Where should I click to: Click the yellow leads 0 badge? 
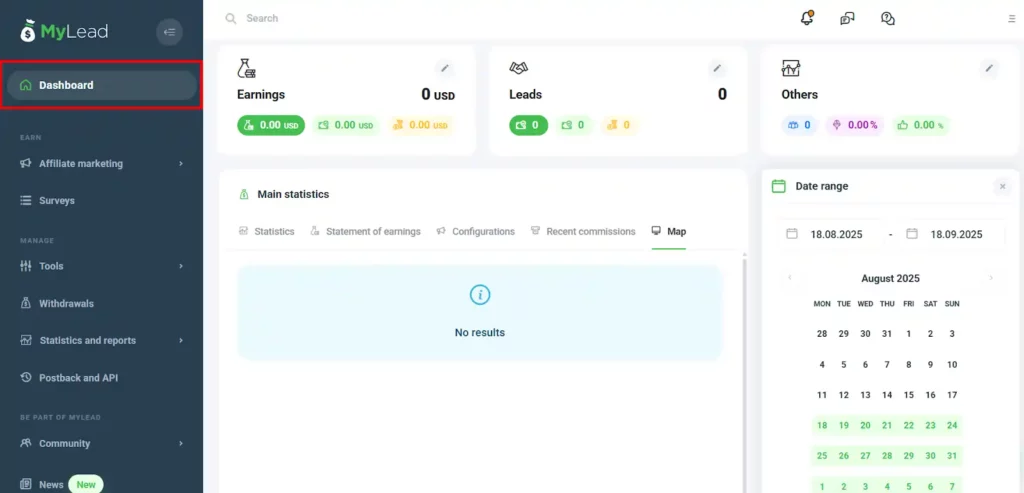620,125
